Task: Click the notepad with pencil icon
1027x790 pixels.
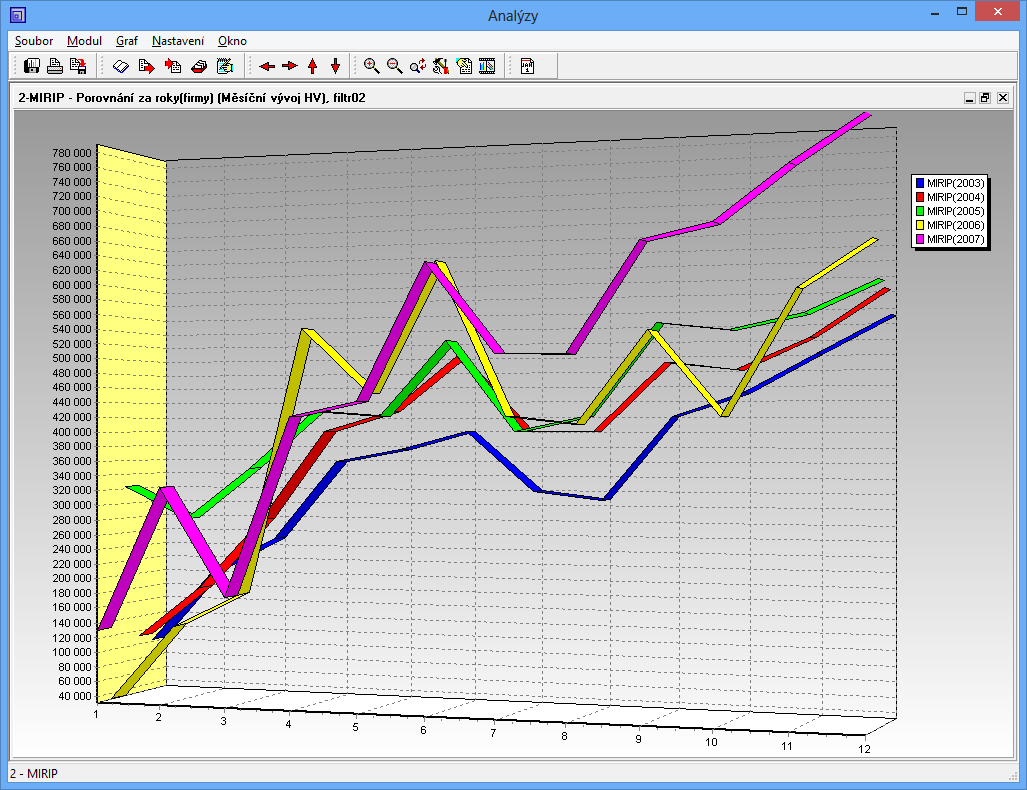Action: click(x=225, y=66)
